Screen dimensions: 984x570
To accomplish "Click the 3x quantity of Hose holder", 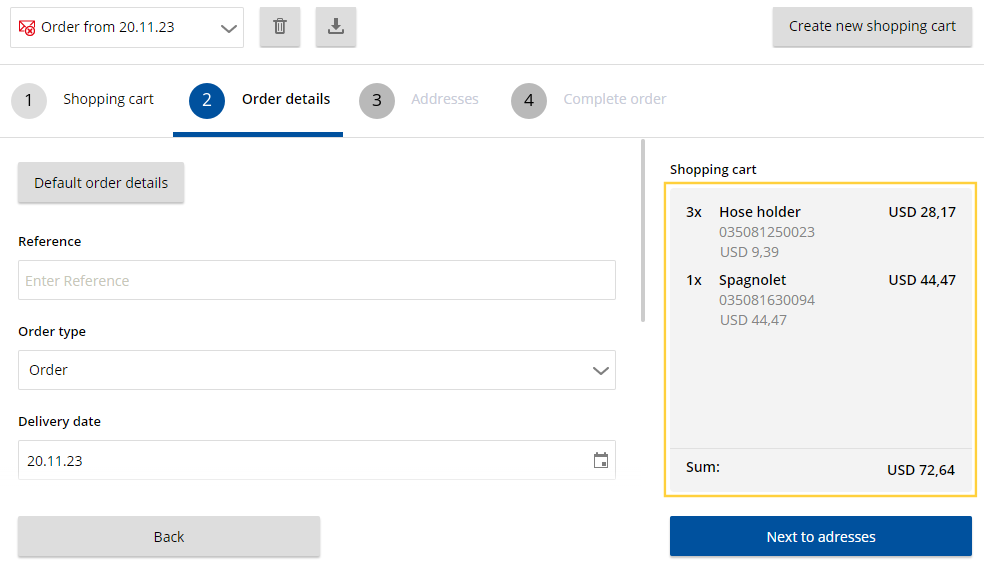I will coord(693,212).
